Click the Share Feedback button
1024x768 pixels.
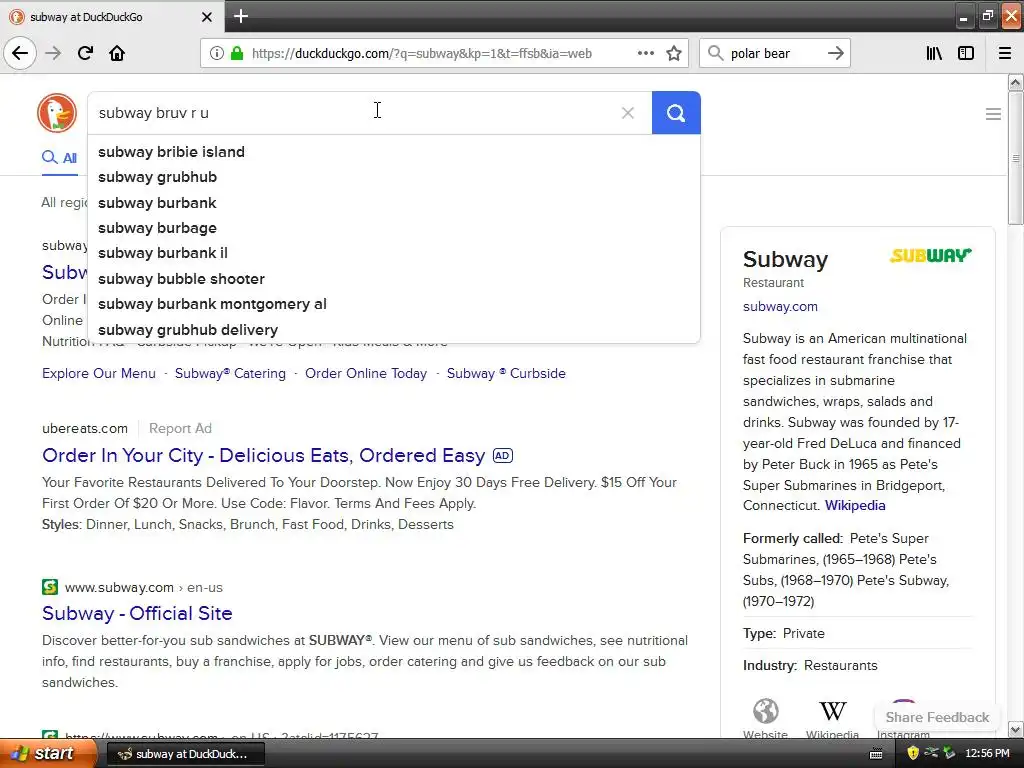[937, 717]
